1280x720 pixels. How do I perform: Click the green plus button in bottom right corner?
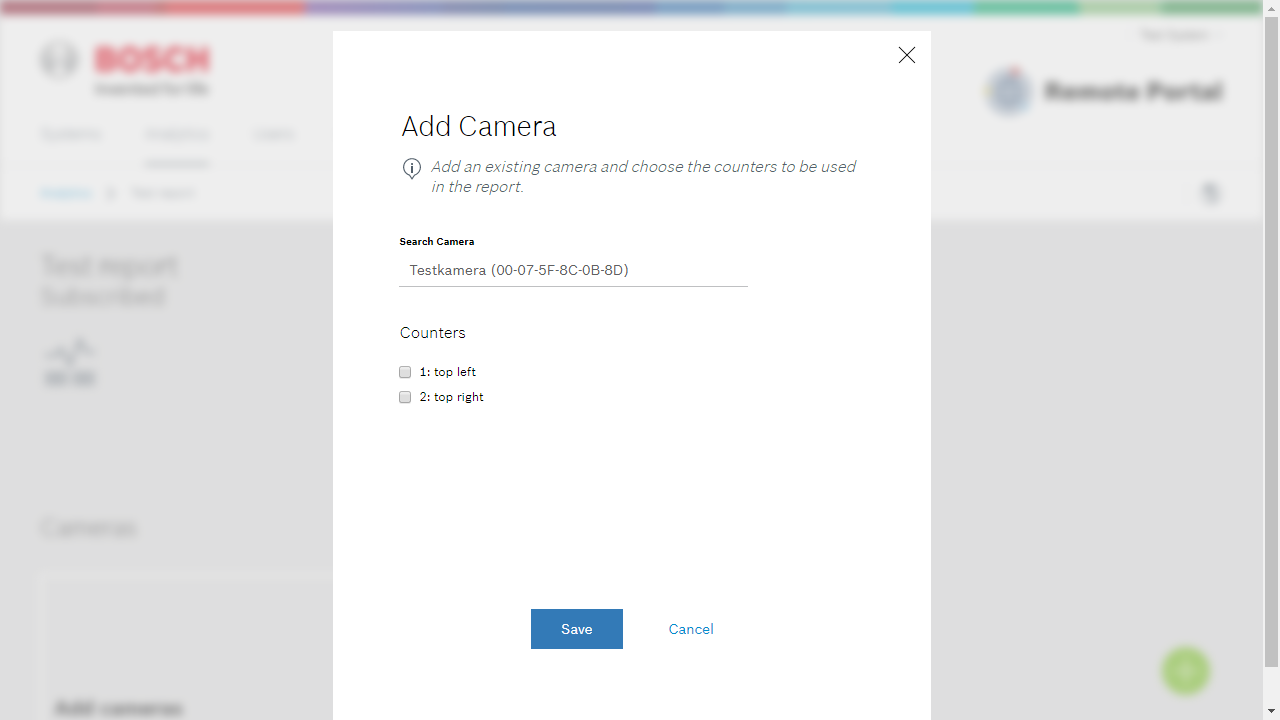1186,670
